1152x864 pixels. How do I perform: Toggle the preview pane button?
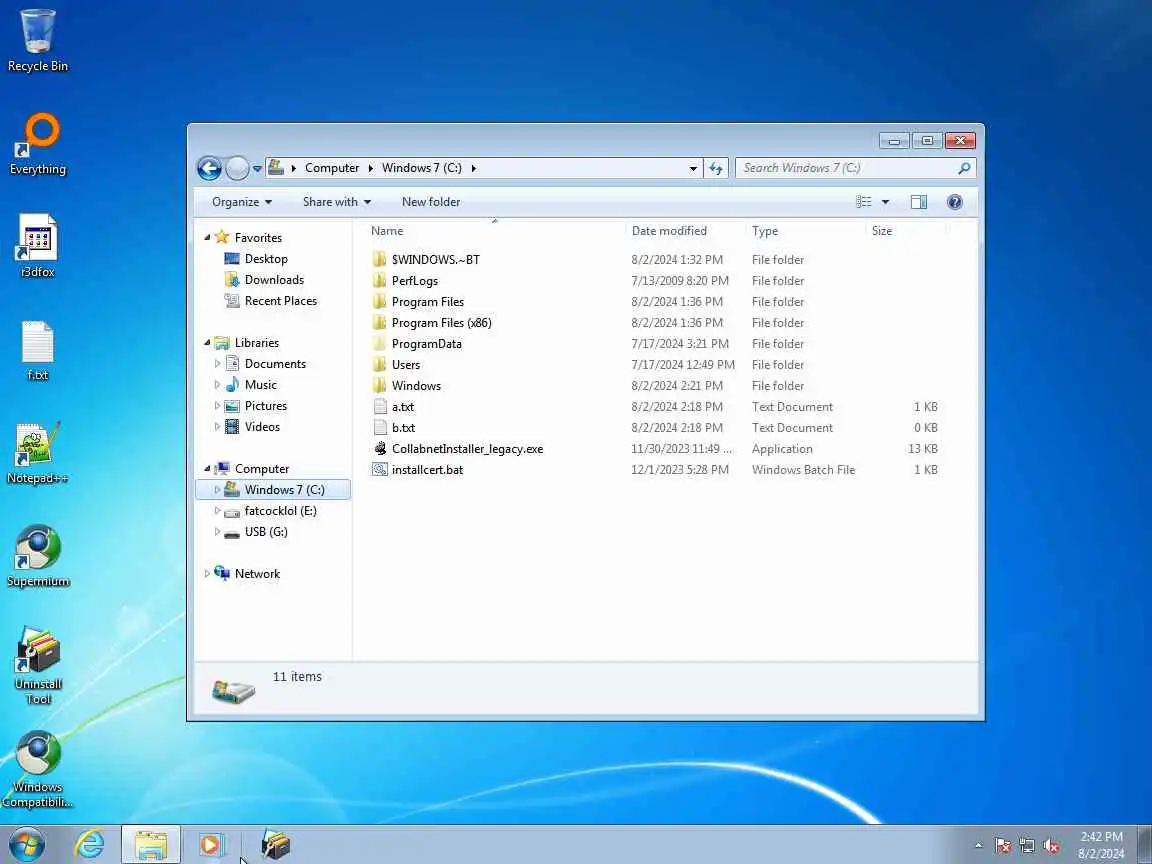tap(918, 202)
